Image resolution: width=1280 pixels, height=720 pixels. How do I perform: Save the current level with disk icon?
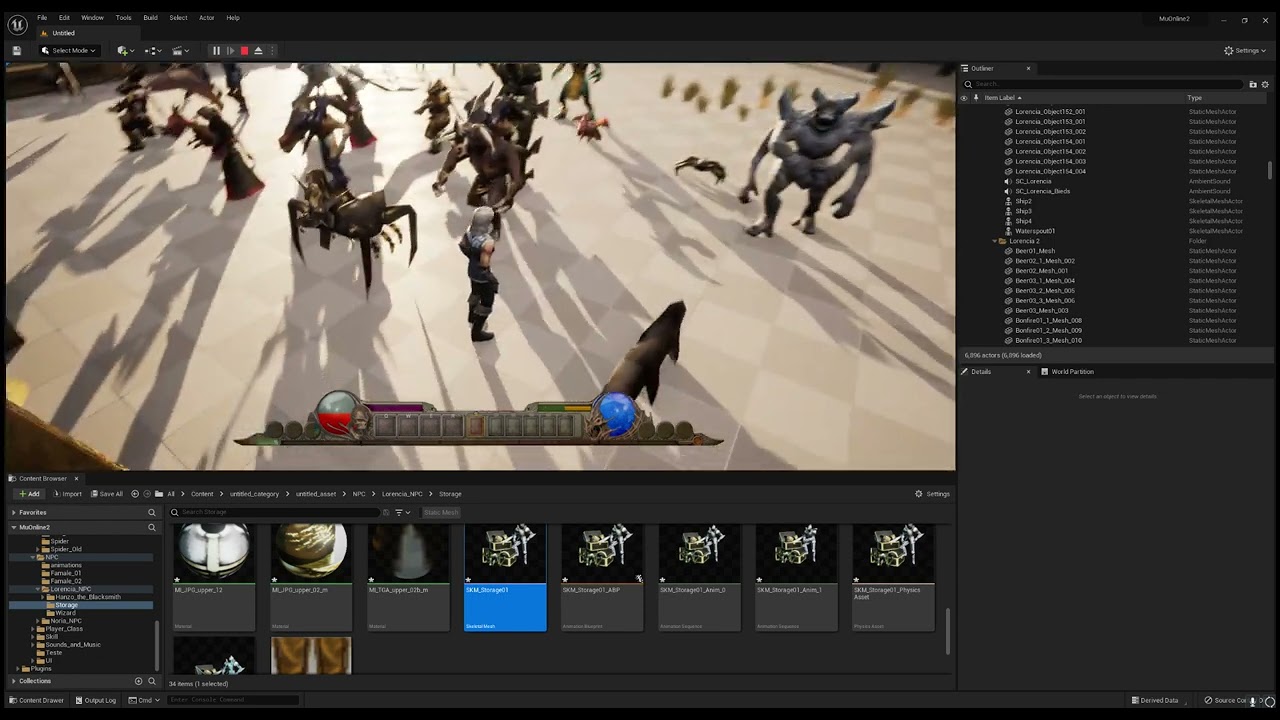tap(17, 51)
